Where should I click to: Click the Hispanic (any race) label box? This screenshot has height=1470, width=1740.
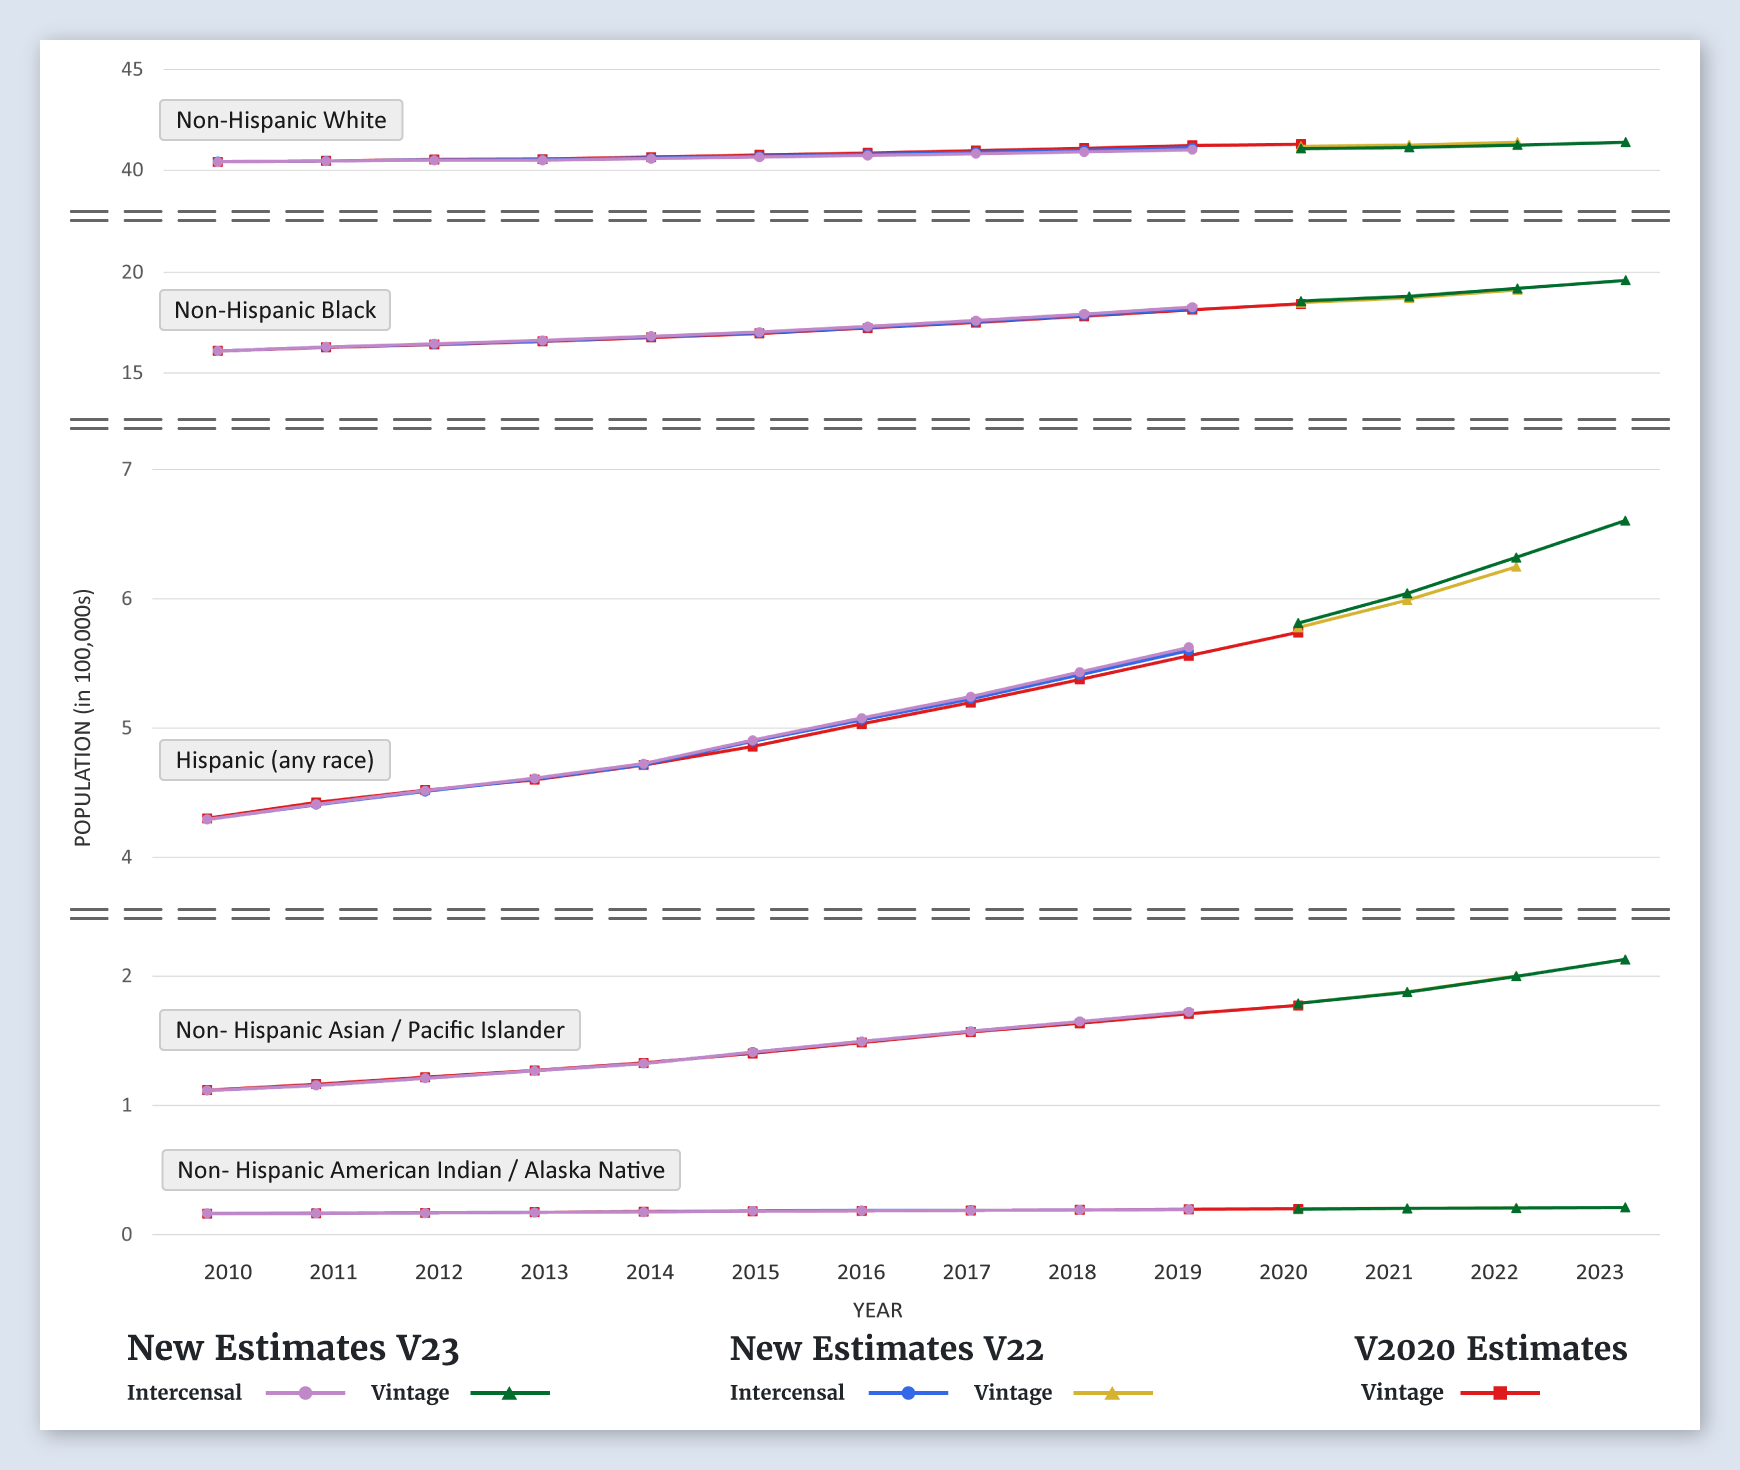pos(275,760)
